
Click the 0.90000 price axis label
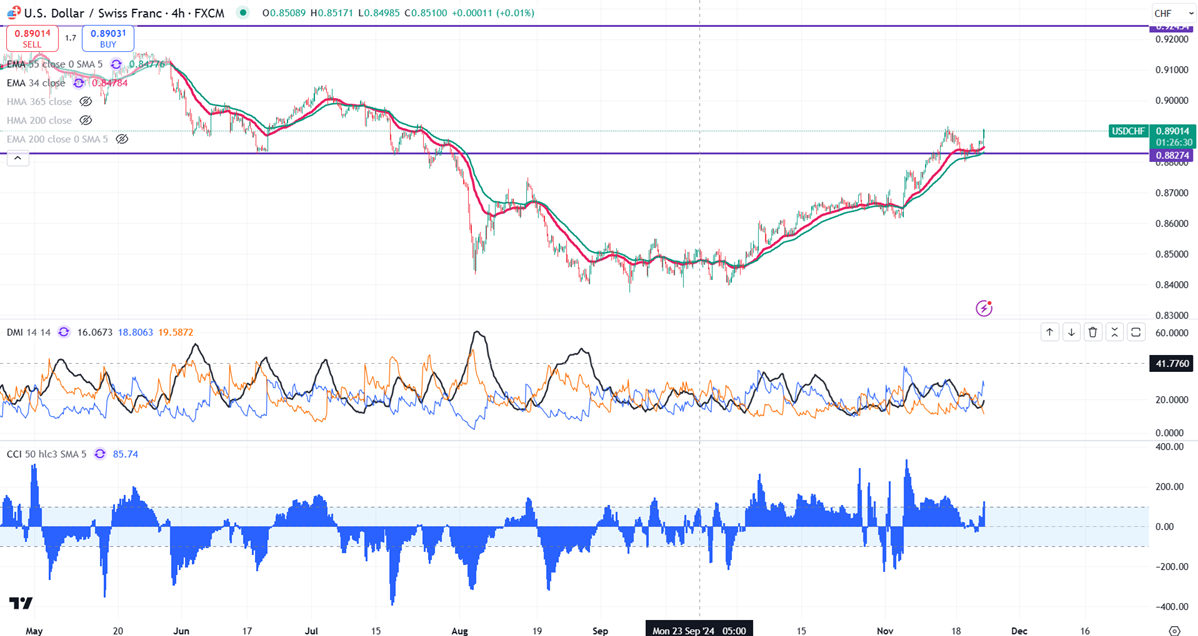[1171, 100]
